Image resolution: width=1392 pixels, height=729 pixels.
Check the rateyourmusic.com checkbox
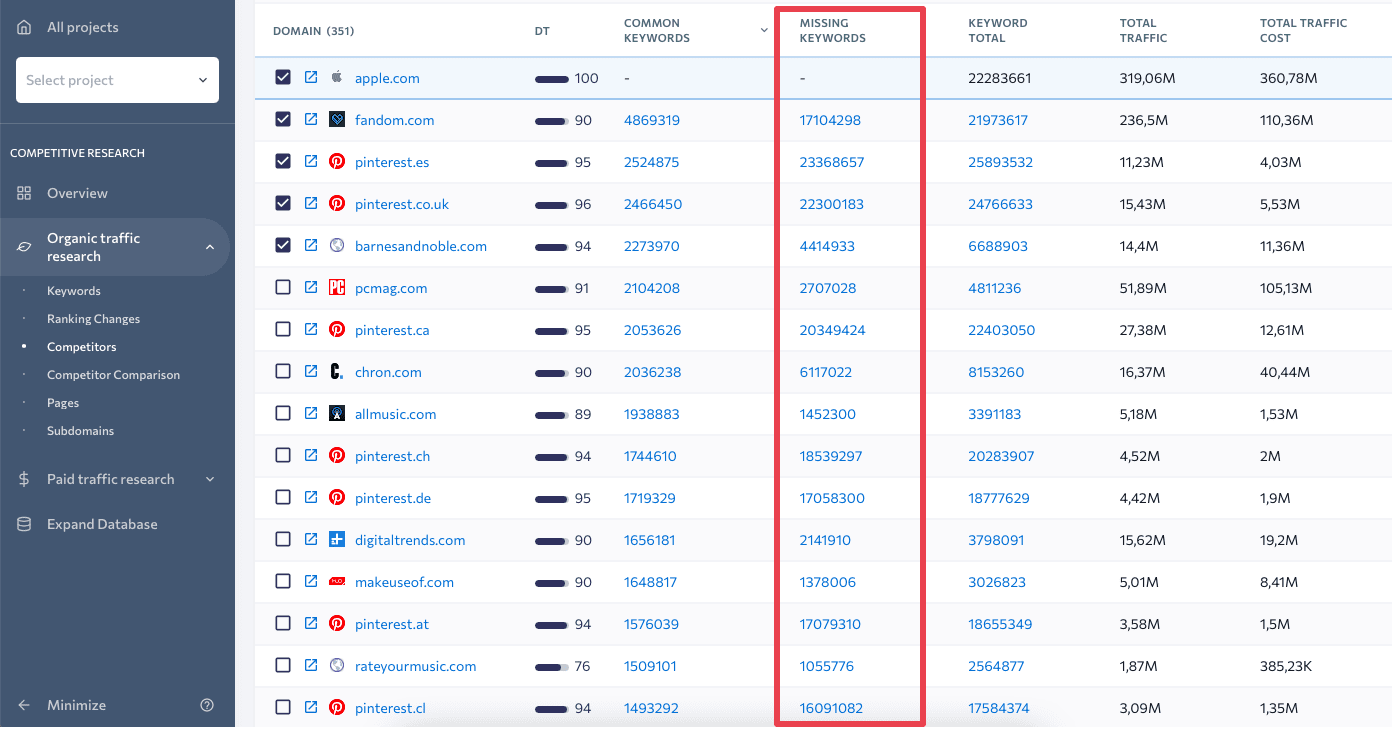[x=283, y=665]
